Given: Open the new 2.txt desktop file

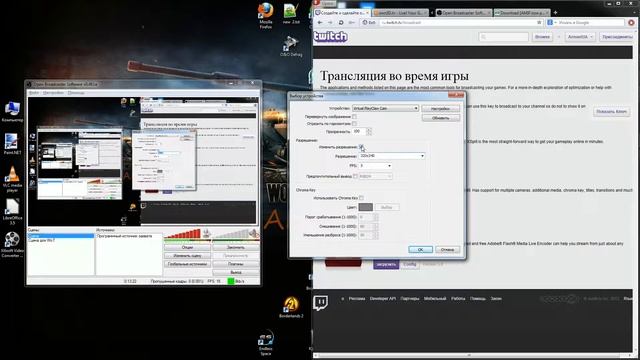Looking at the screenshot, I should click(291, 13).
